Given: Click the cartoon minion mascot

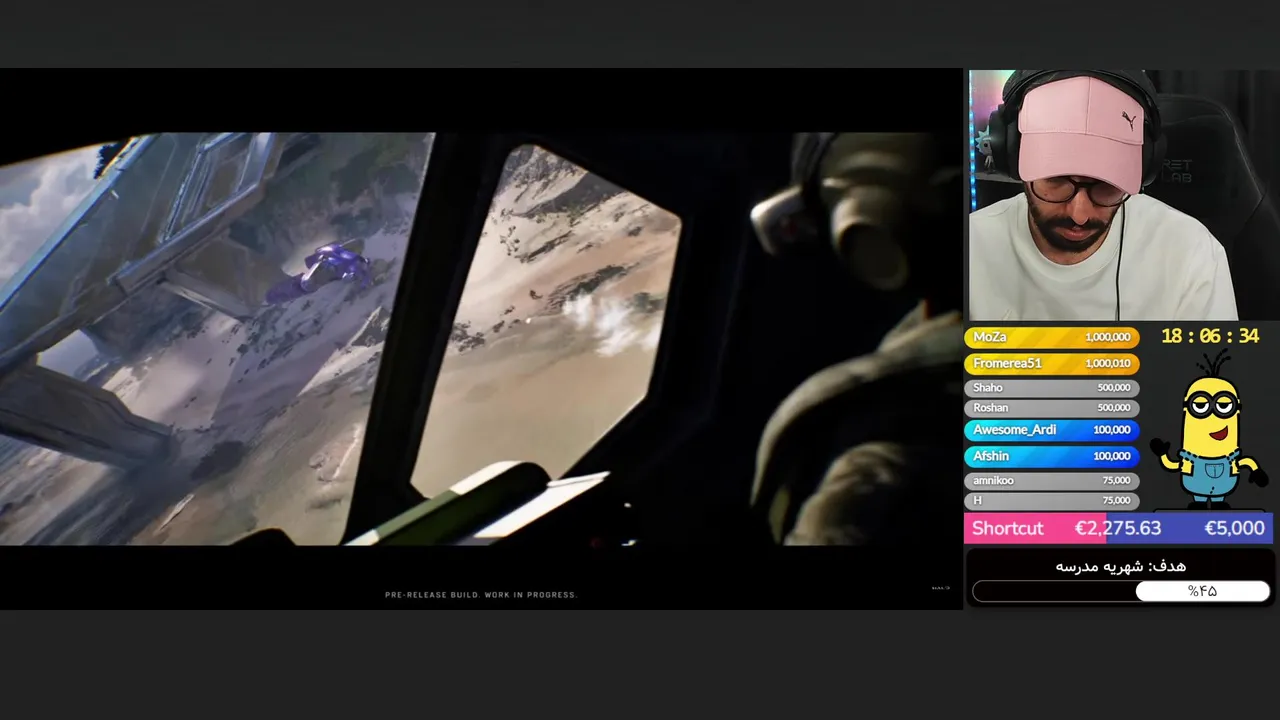Looking at the screenshot, I should pyautogui.click(x=1208, y=431).
